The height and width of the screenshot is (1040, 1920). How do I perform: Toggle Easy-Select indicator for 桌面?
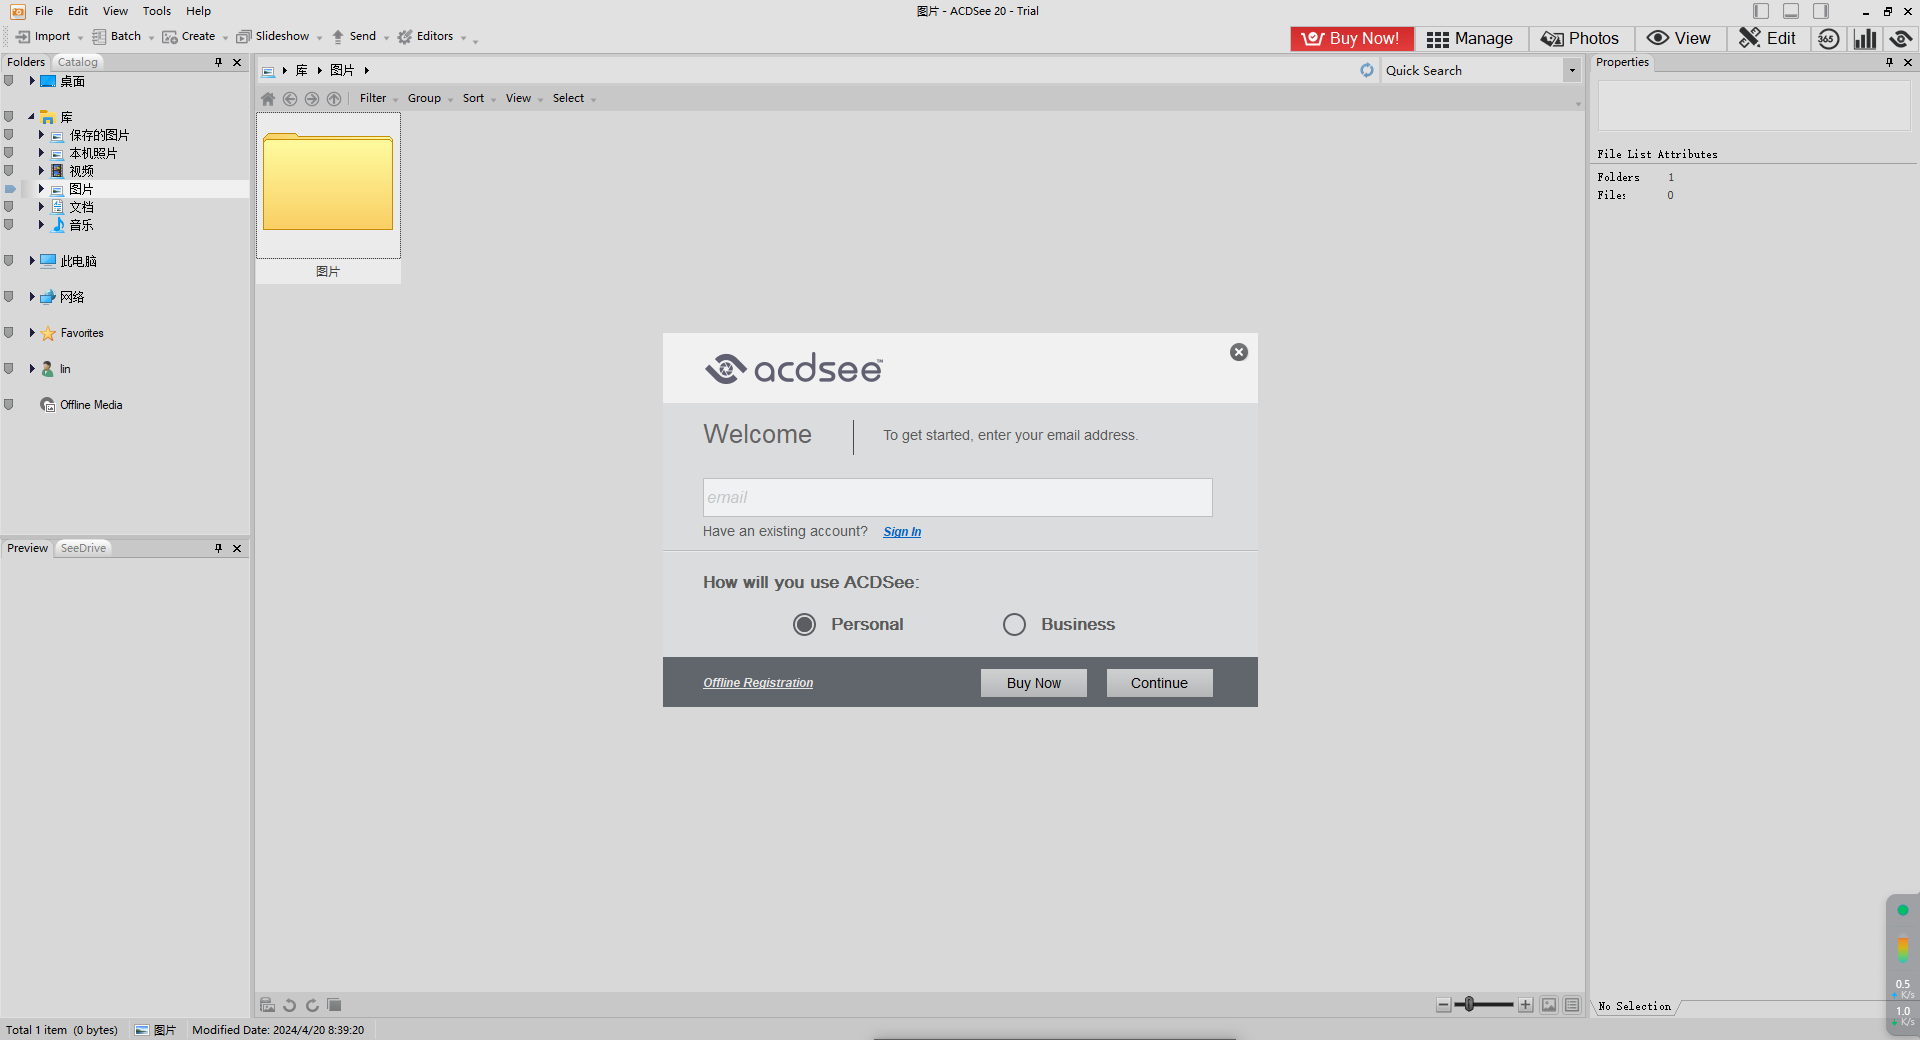click(9, 81)
